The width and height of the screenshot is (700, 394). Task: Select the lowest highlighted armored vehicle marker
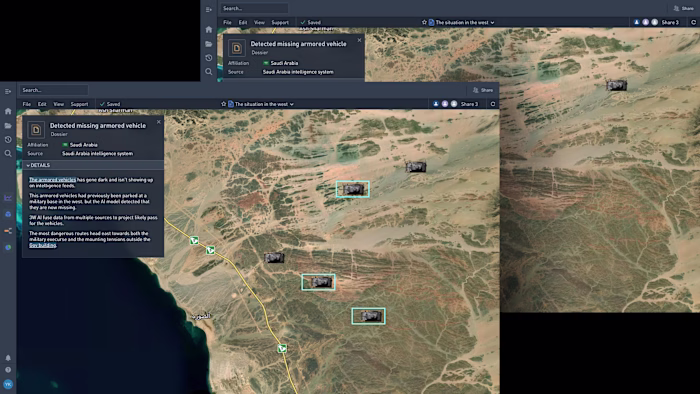(x=368, y=316)
